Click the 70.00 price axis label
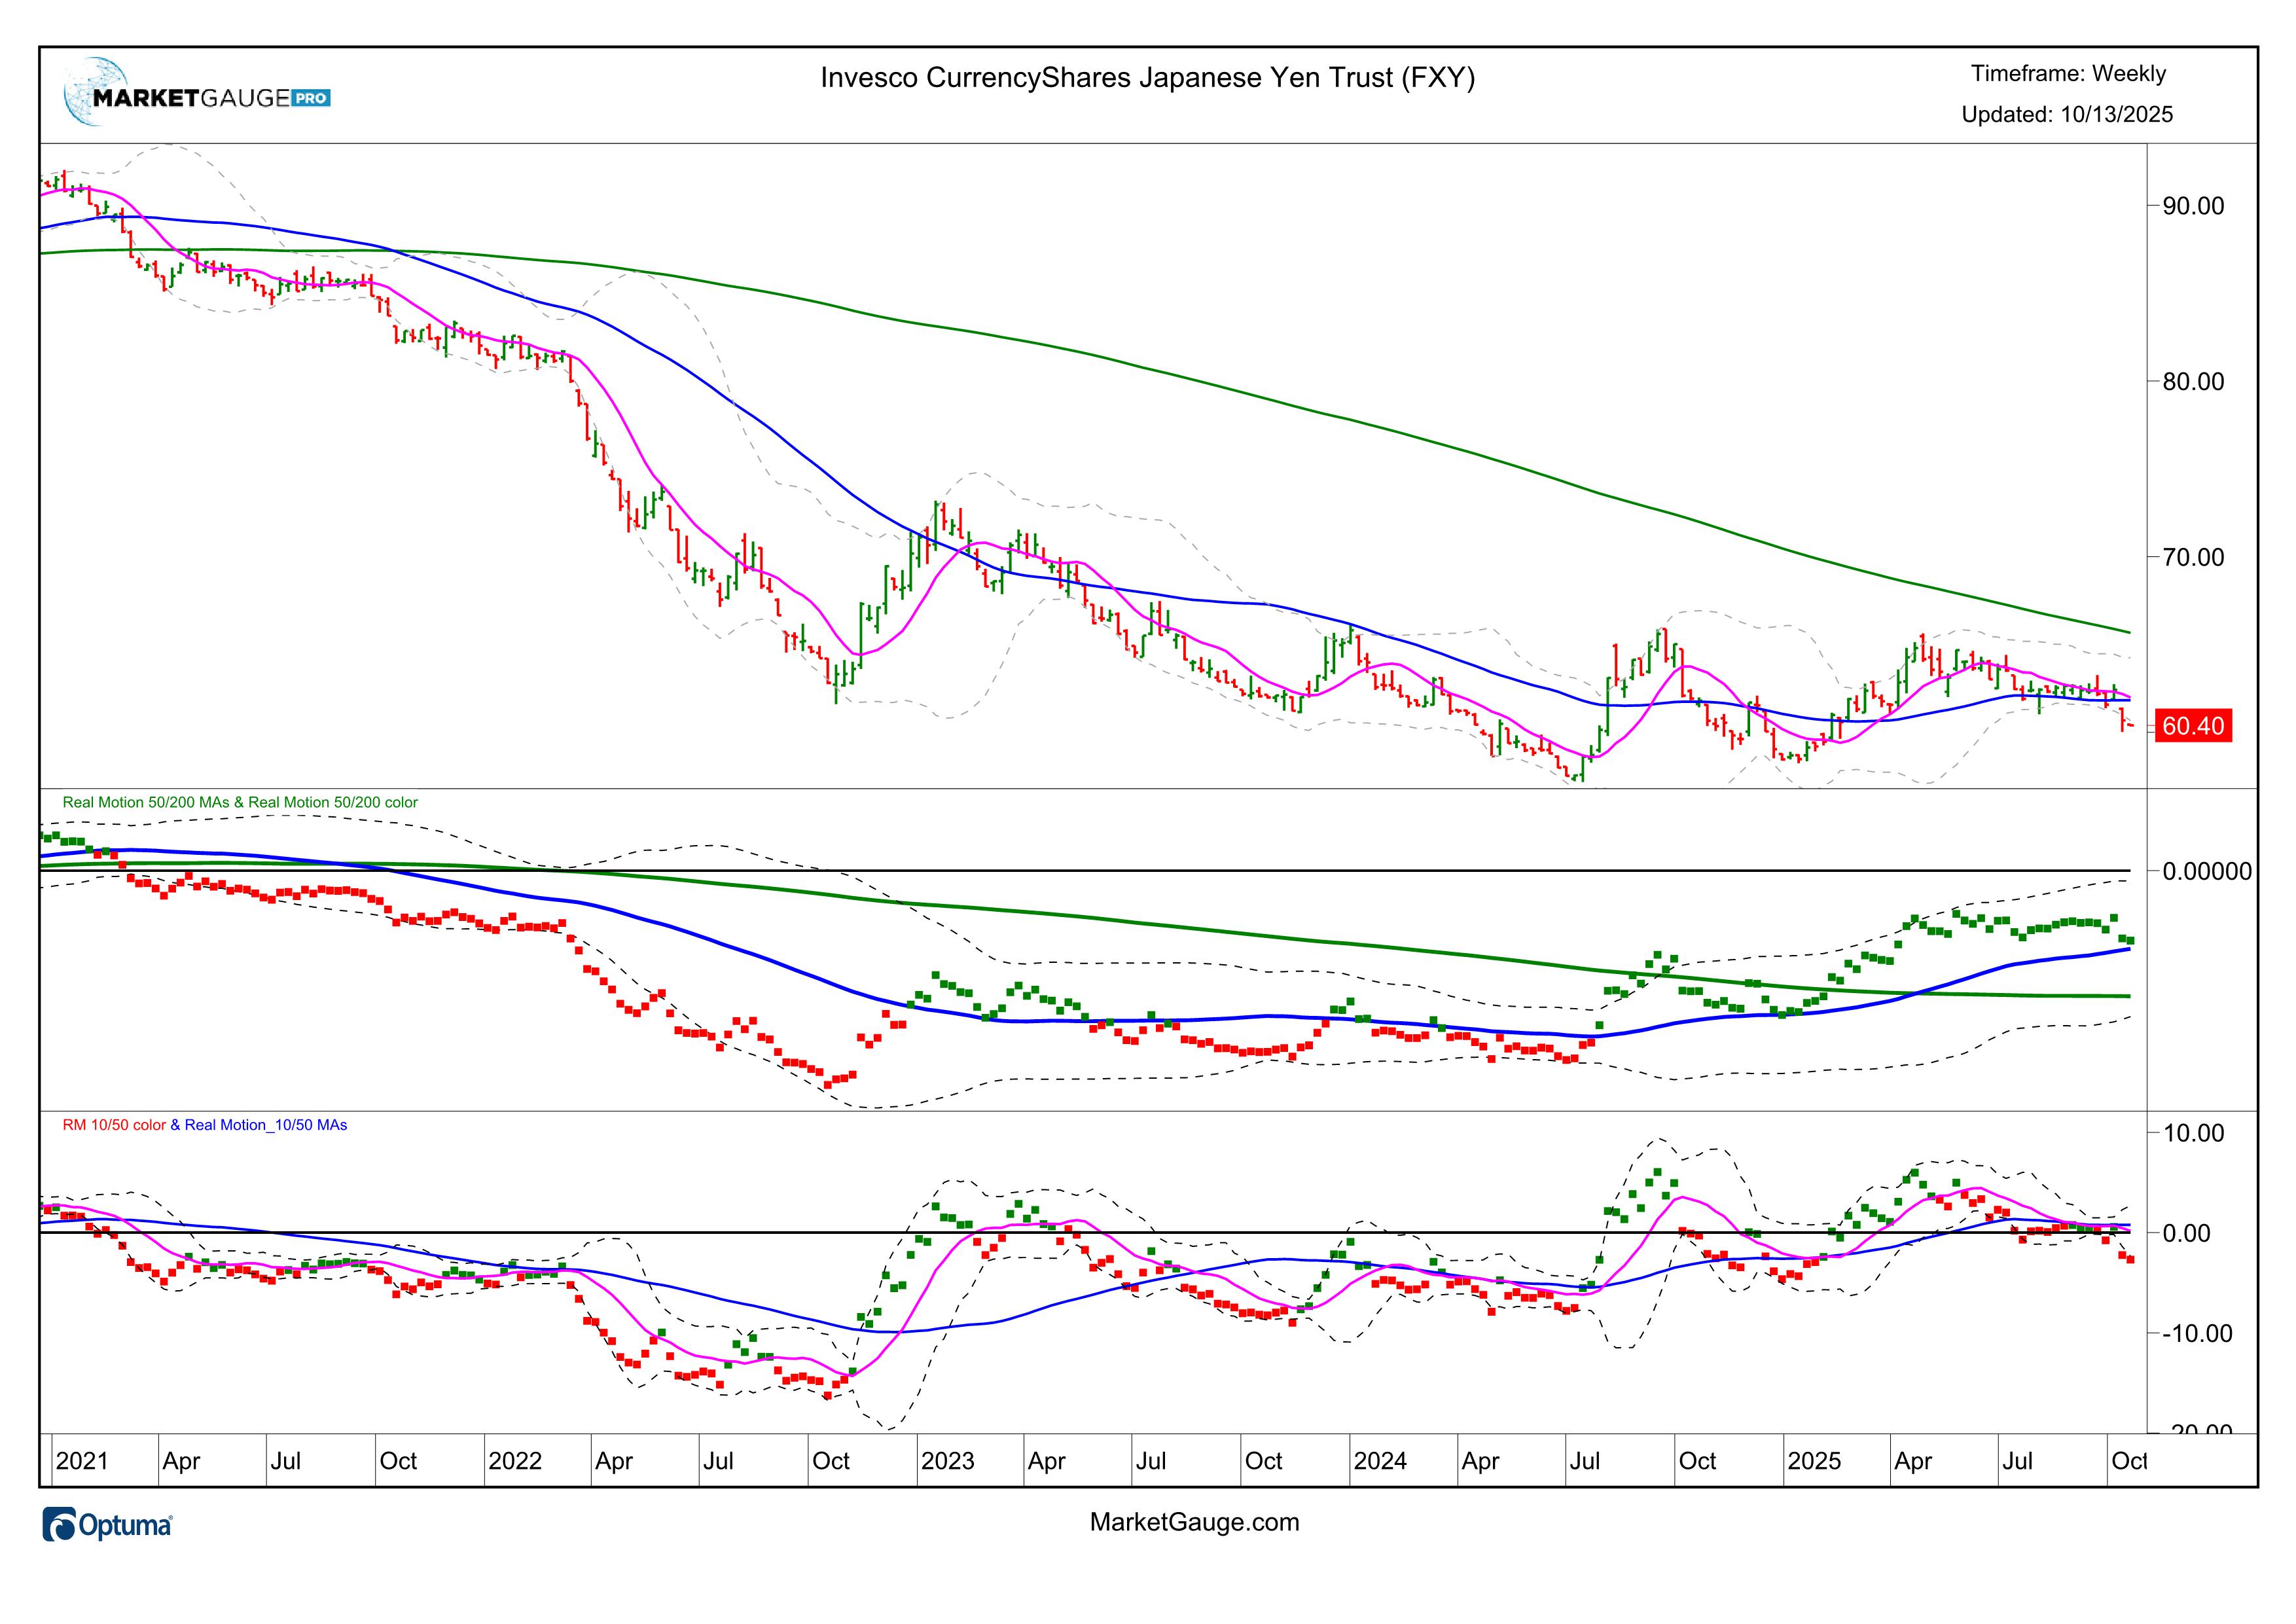Viewport: 2296px width, 1624px height. tap(2193, 557)
